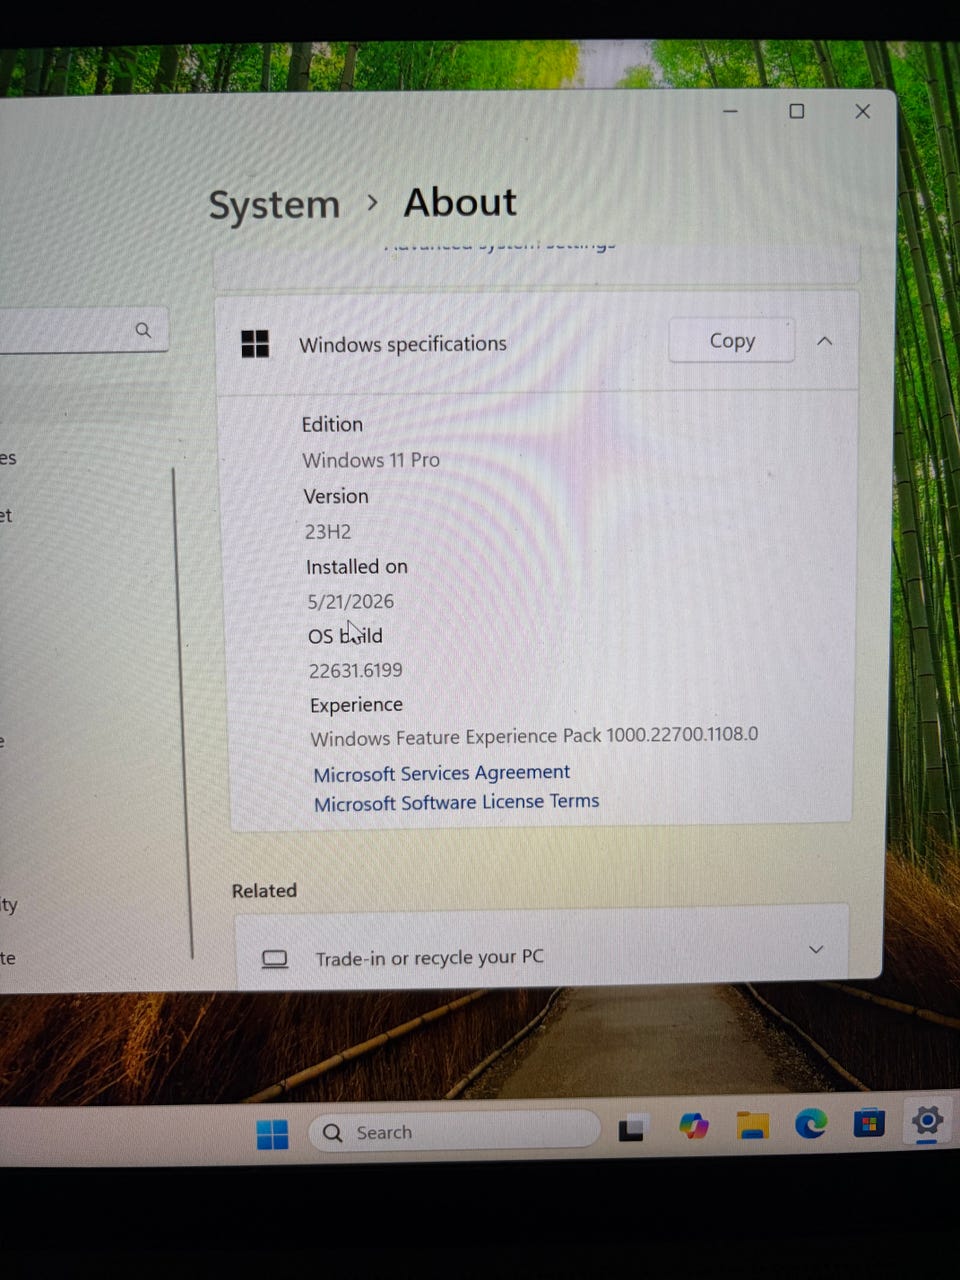The width and height of the screenshot is (960, 1280).
Task: Minimize the Settings window
Action: click(730, 111)
